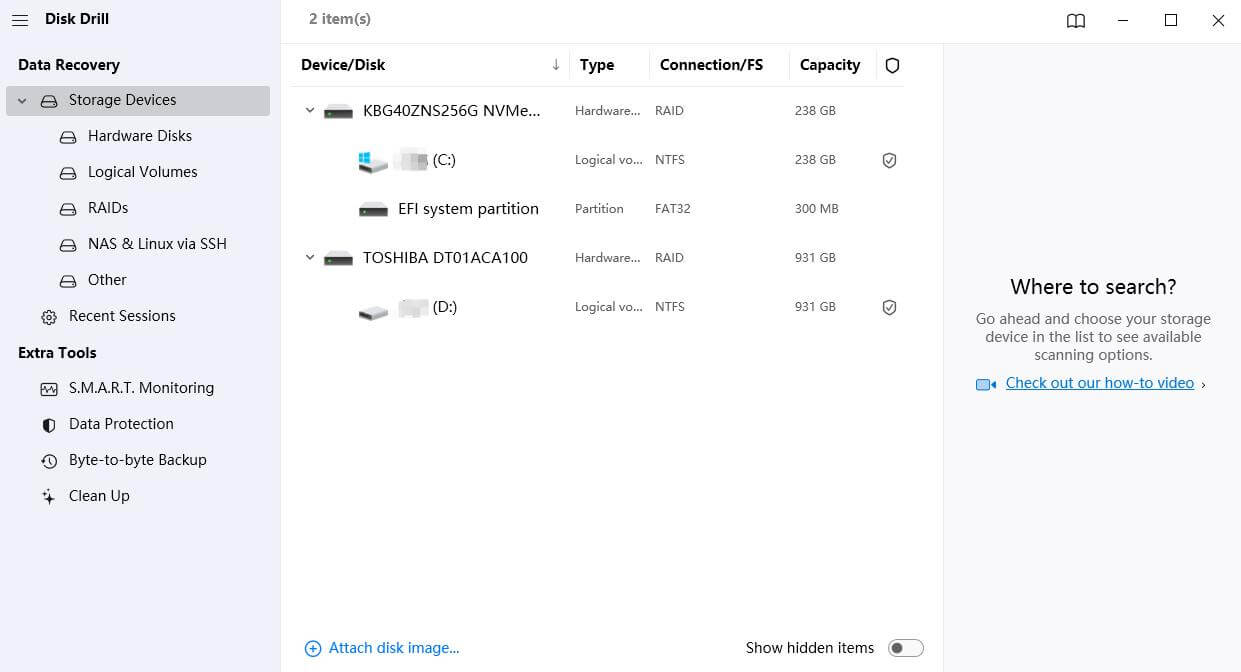This screenshot has width=1241, height=672.
Task: Sort by the Connection/FS column header
Action: click(x=711, y=65)
